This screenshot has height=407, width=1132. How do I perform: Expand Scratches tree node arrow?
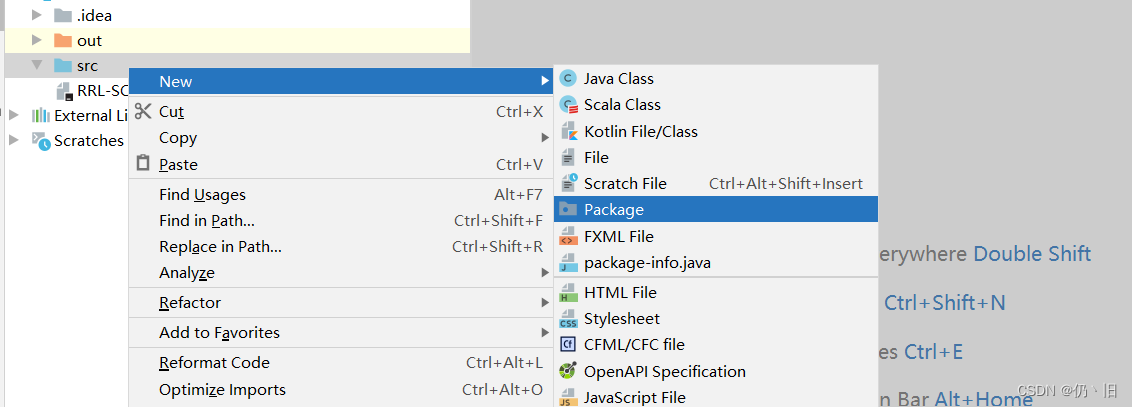point(14,140)
